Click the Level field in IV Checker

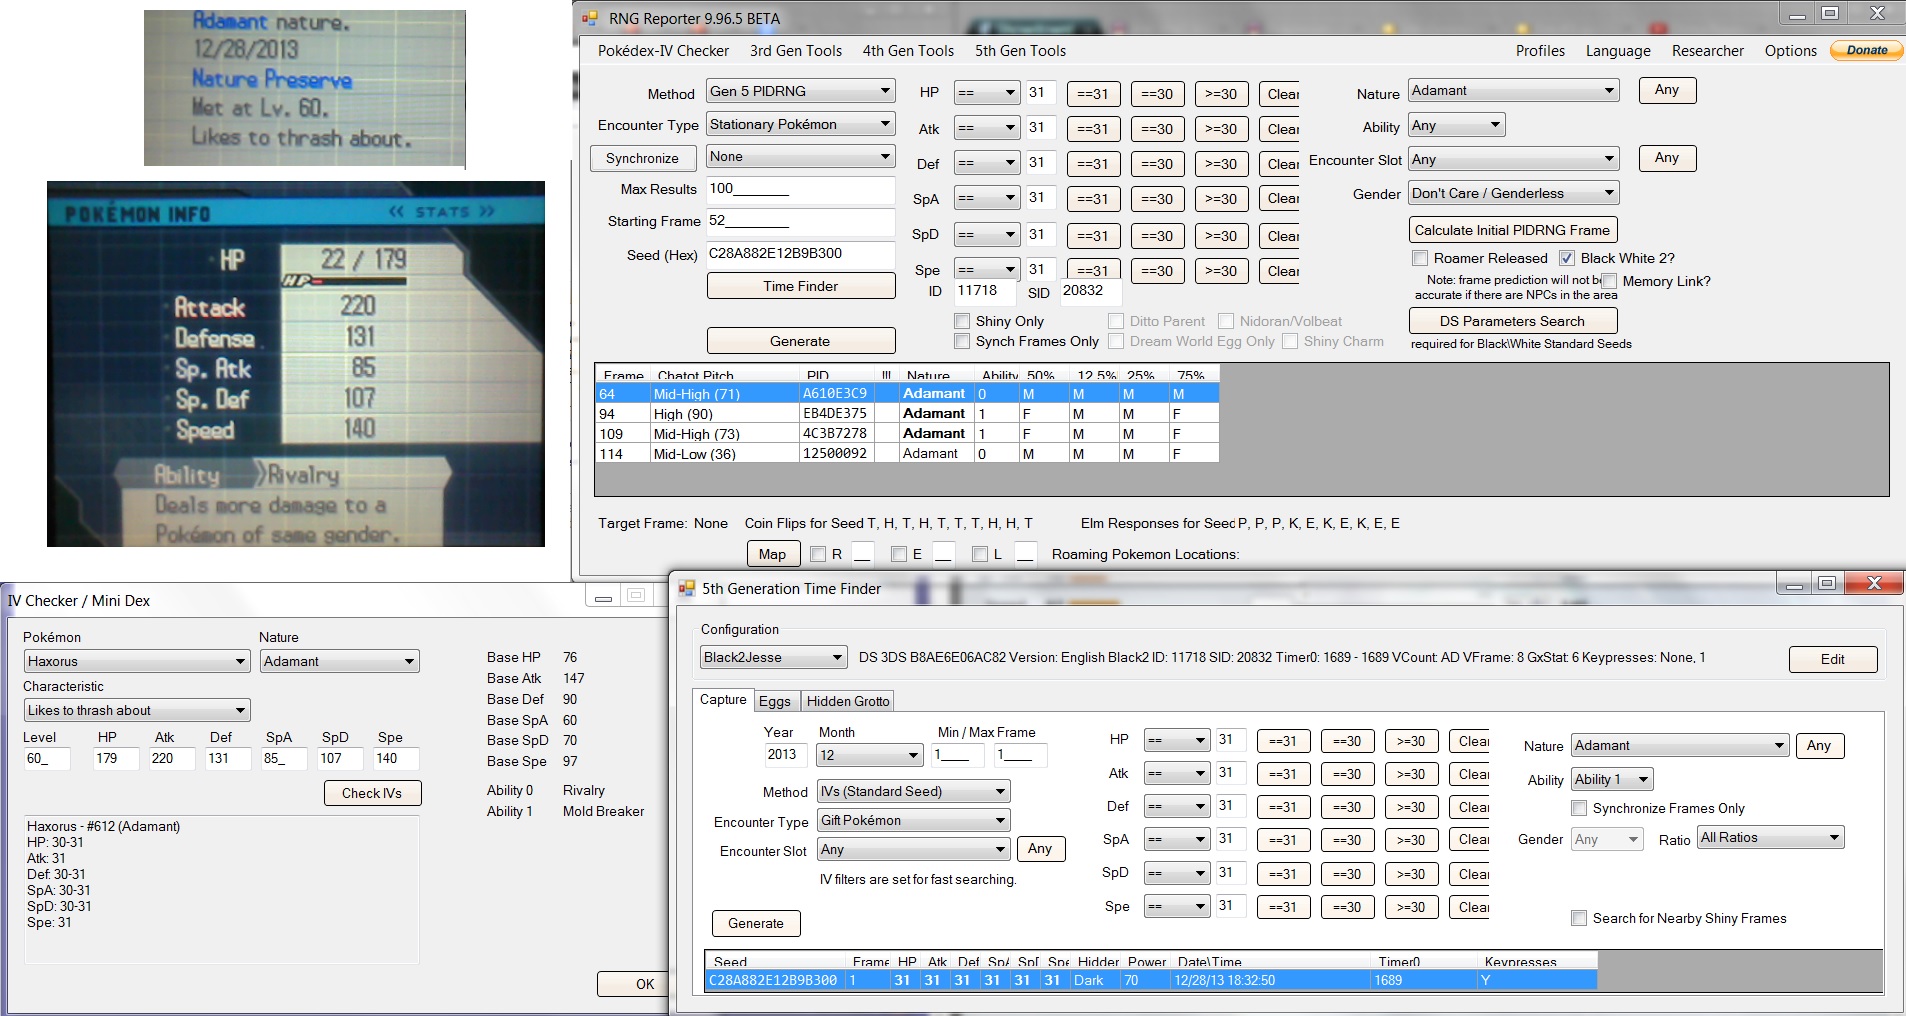tap(47, 759)
